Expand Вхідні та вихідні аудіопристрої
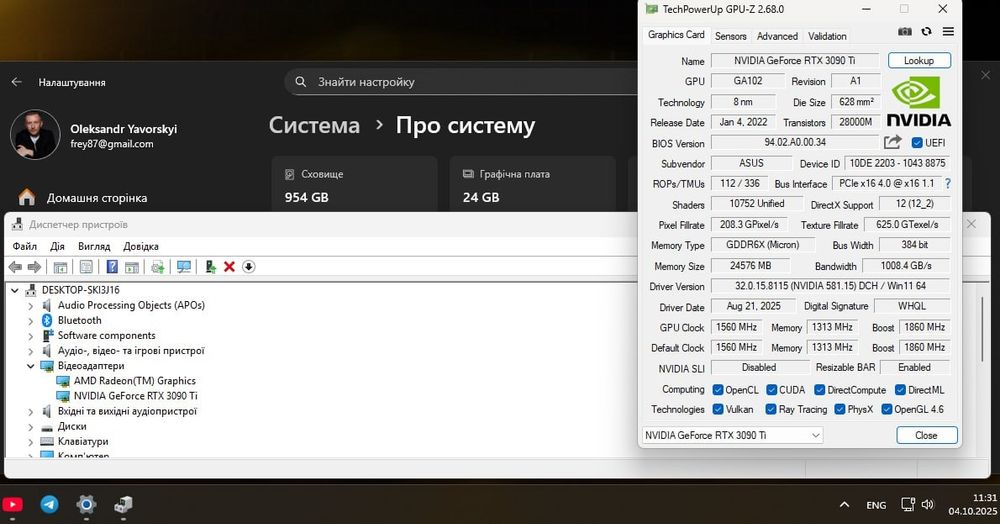Screen dimensions: 1000x524 pos(31,412)
